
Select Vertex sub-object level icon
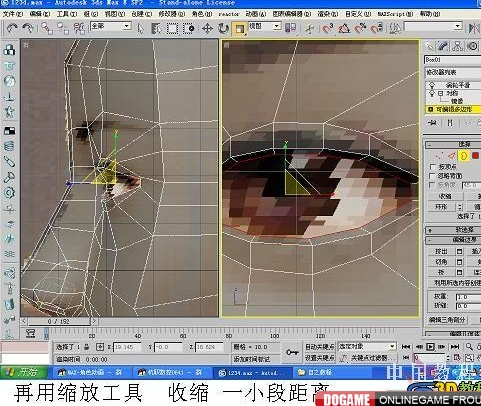(439, 156)
